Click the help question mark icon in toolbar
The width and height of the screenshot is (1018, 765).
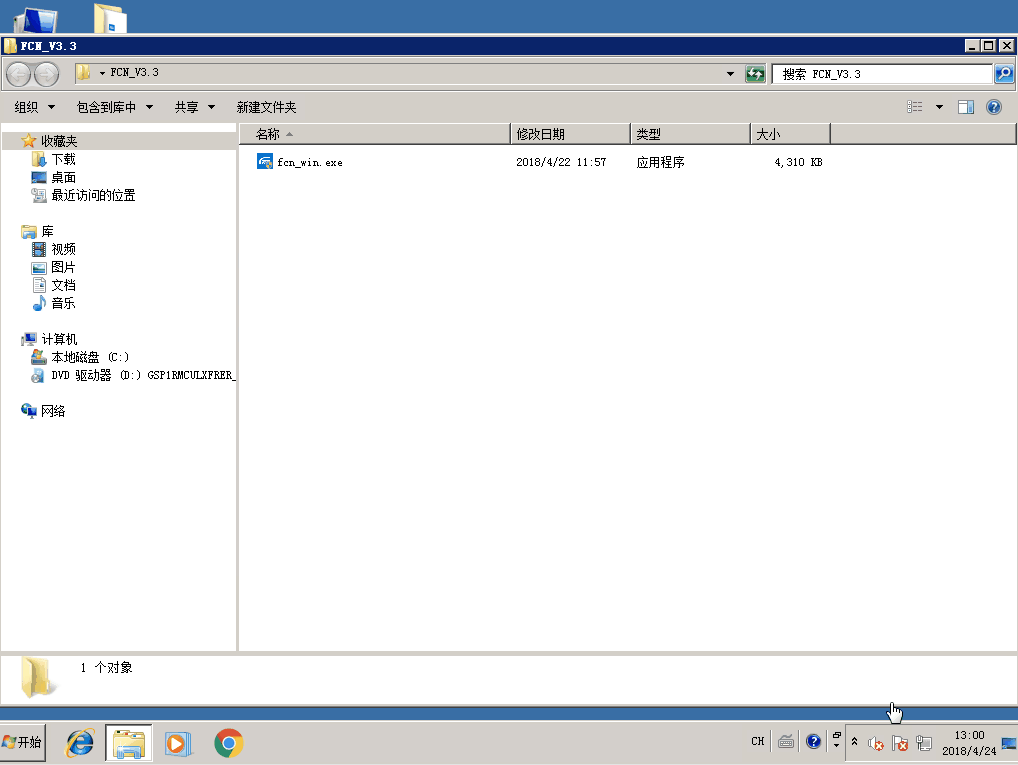(993, 107)
